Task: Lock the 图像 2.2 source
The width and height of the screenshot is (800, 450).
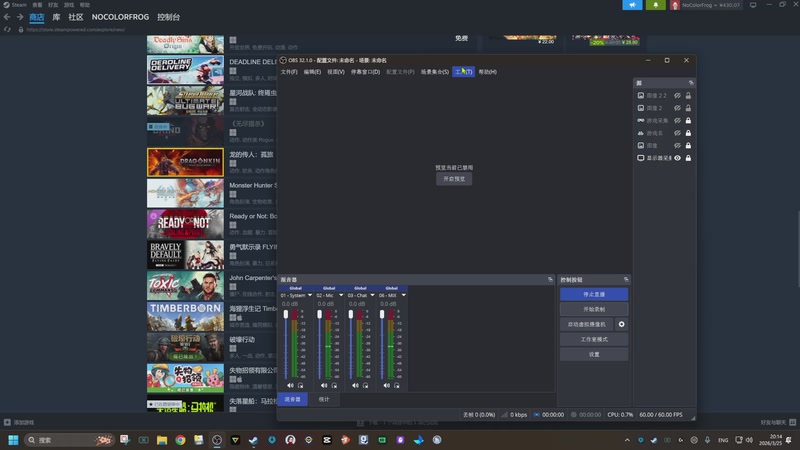Action: coord(688,95)
